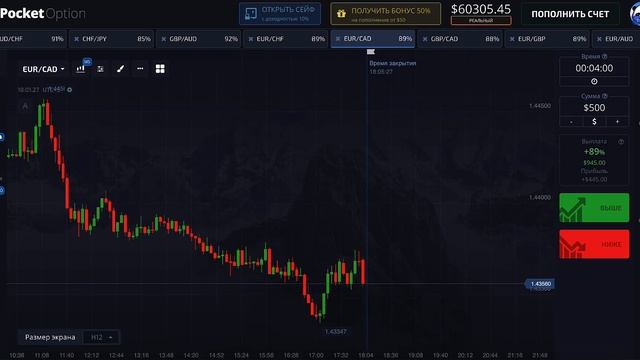Click the +89% payout value
This screenshot has width=640, height=360.
click(594, 152)
